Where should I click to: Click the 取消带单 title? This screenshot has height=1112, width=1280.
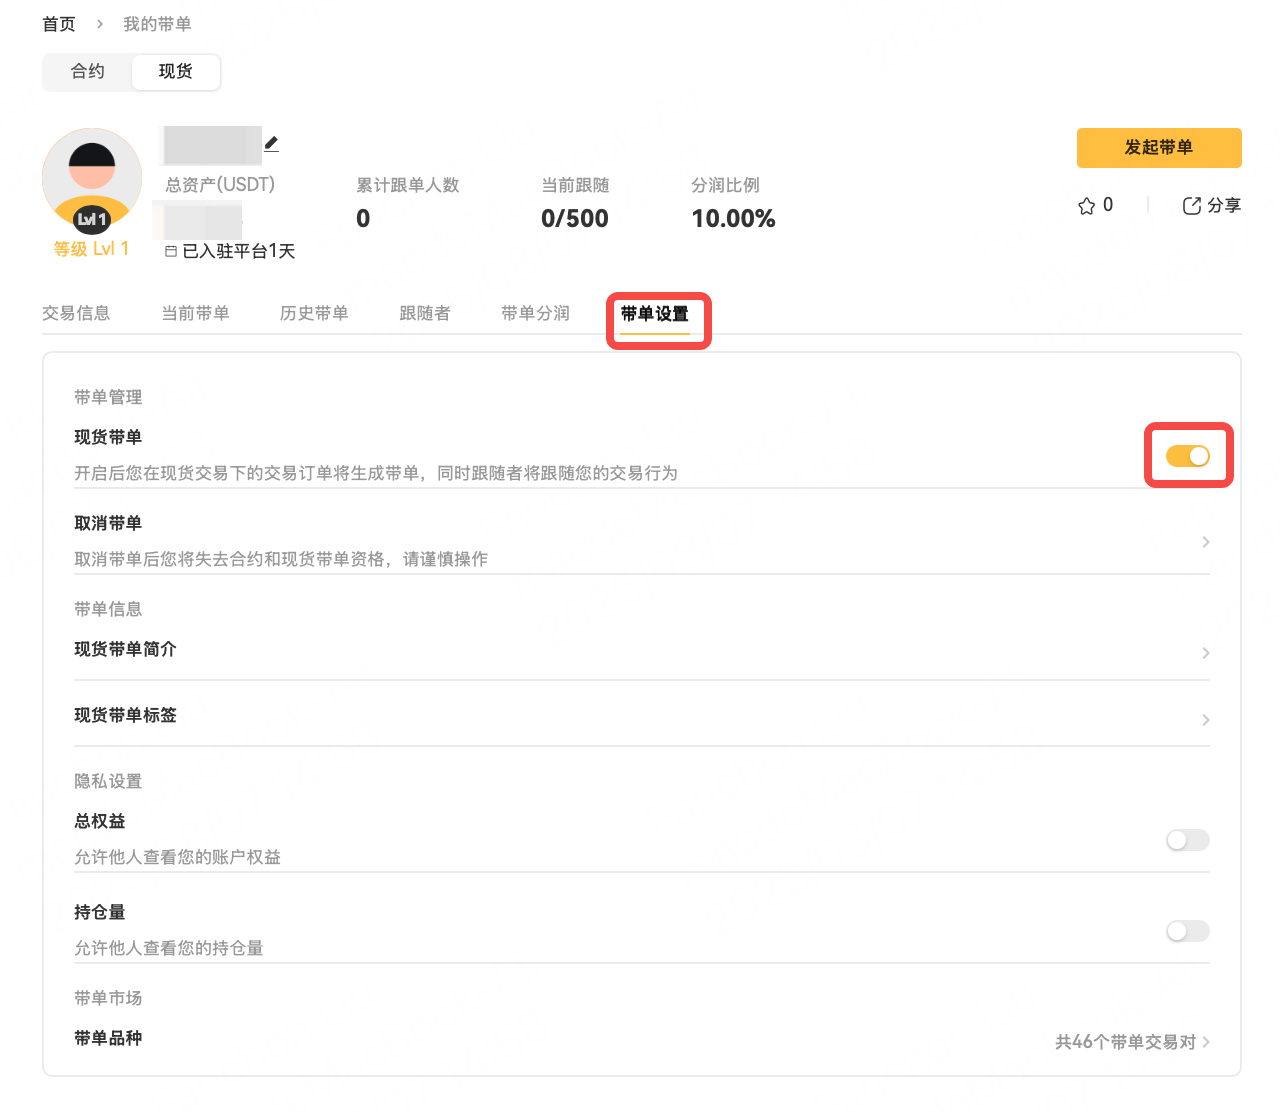108,524
